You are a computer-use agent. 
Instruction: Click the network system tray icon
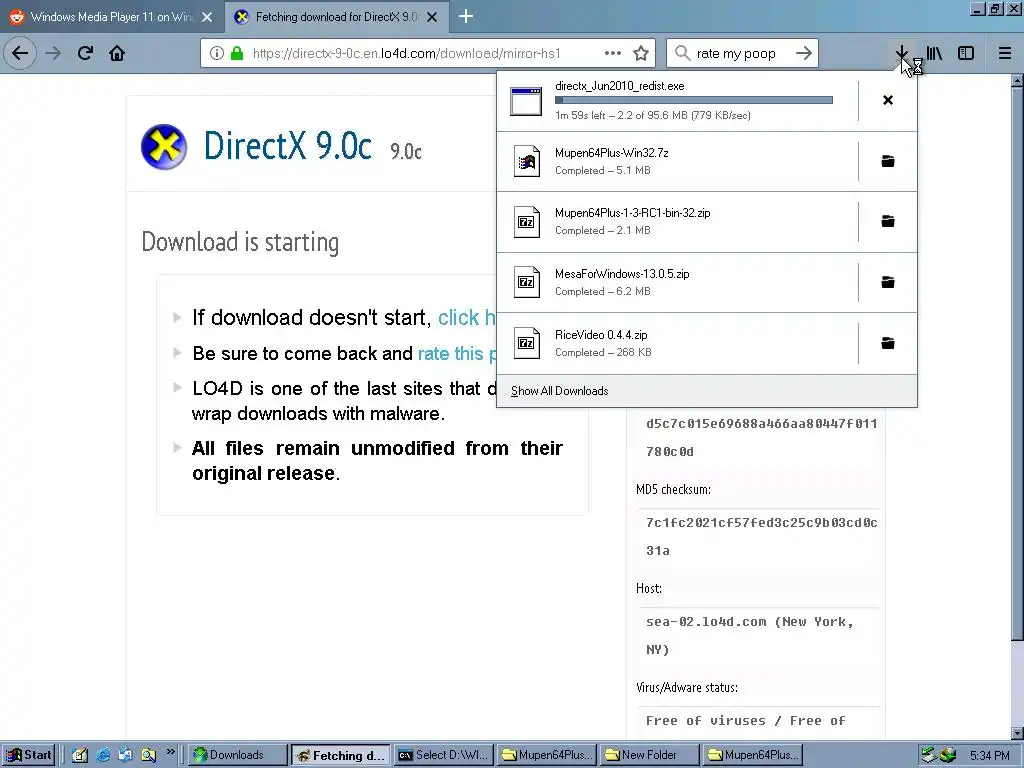(x=929, y=756)
